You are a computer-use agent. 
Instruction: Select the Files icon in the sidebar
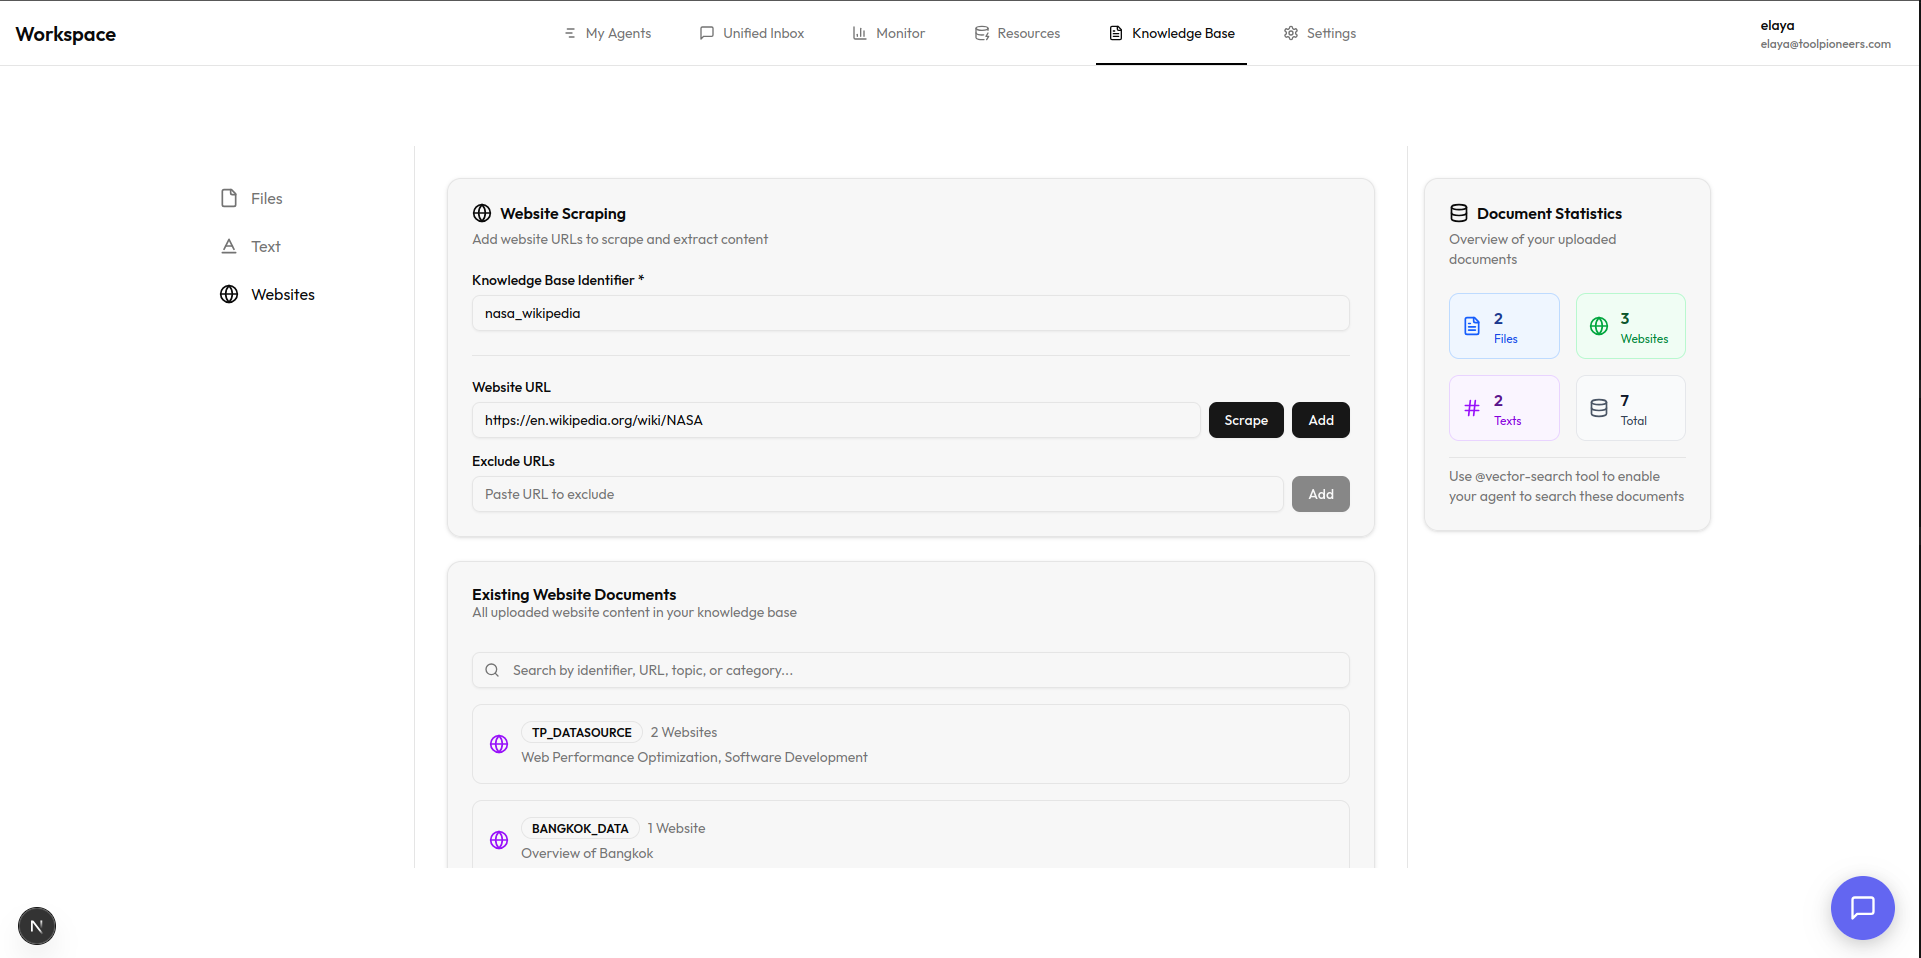pyautogui.click(x=229, y=198)
